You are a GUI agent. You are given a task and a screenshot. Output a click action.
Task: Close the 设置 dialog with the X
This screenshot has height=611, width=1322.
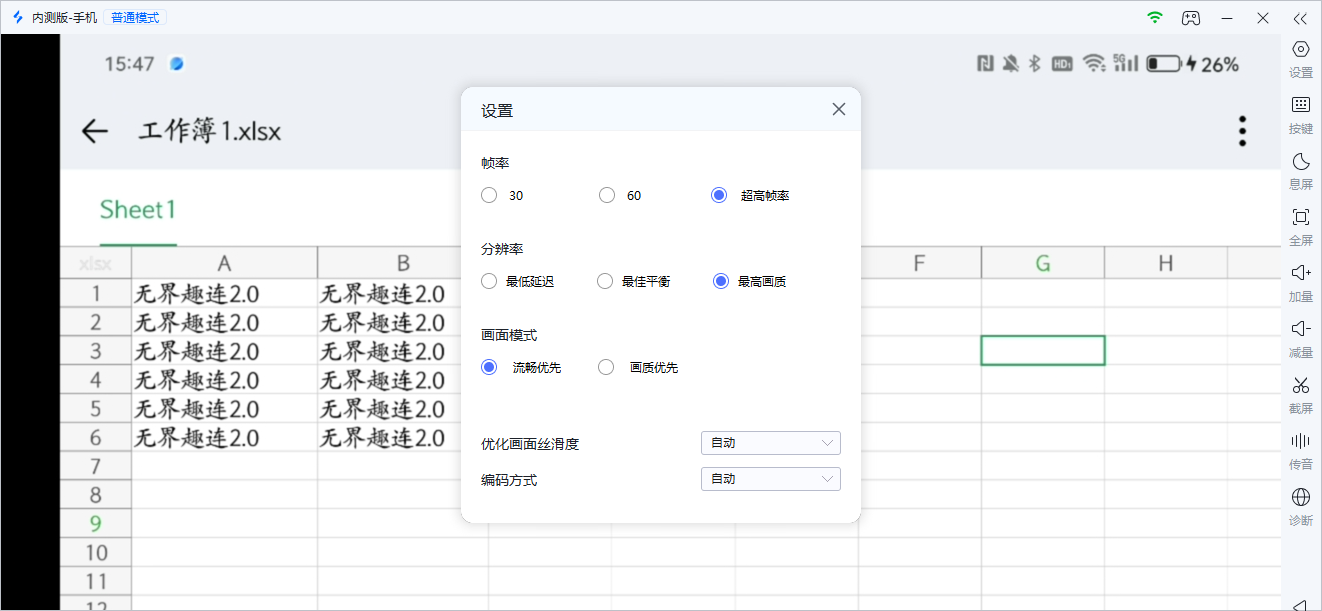click(838, 109)
